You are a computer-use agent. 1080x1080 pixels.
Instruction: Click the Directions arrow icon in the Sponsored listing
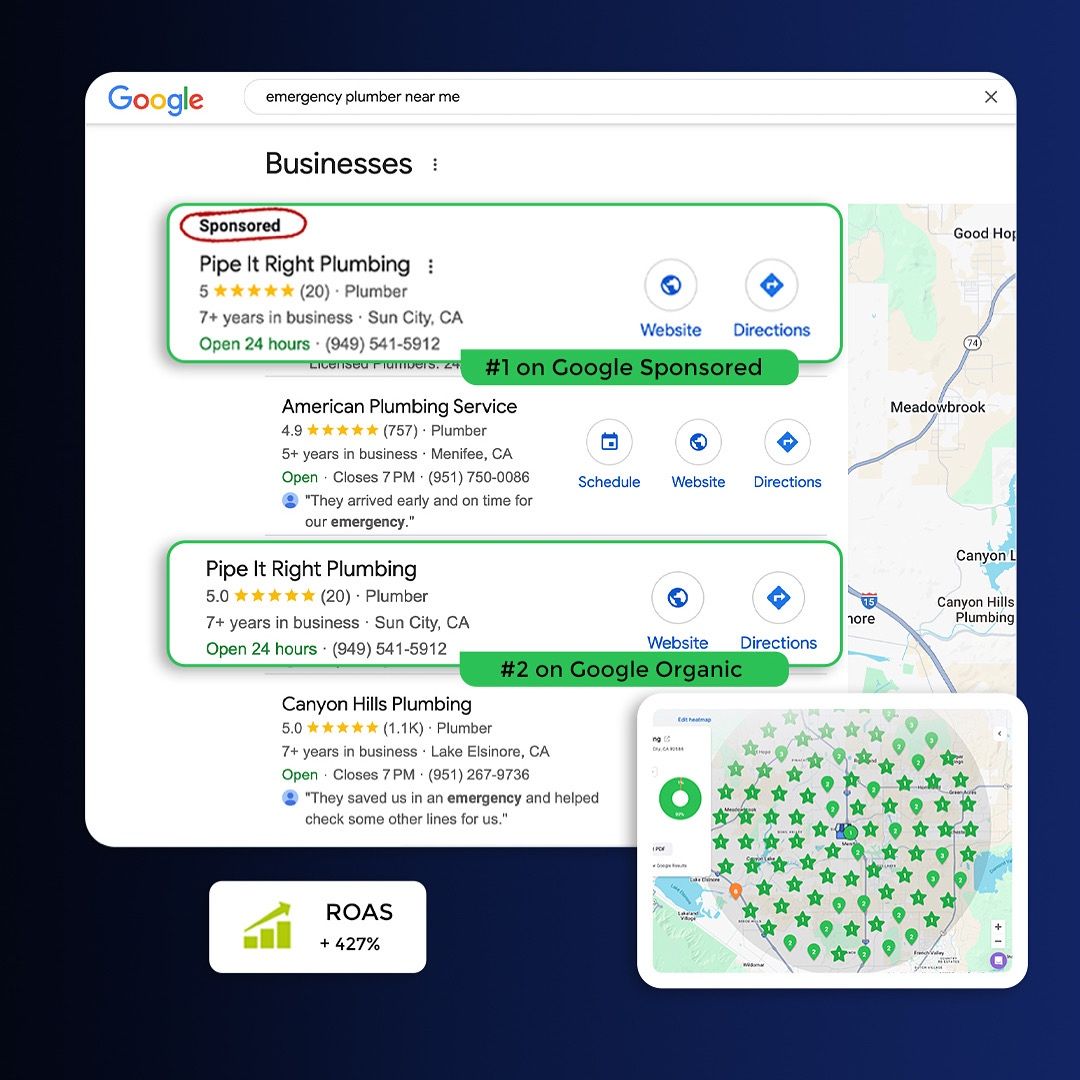coord(771,284)
